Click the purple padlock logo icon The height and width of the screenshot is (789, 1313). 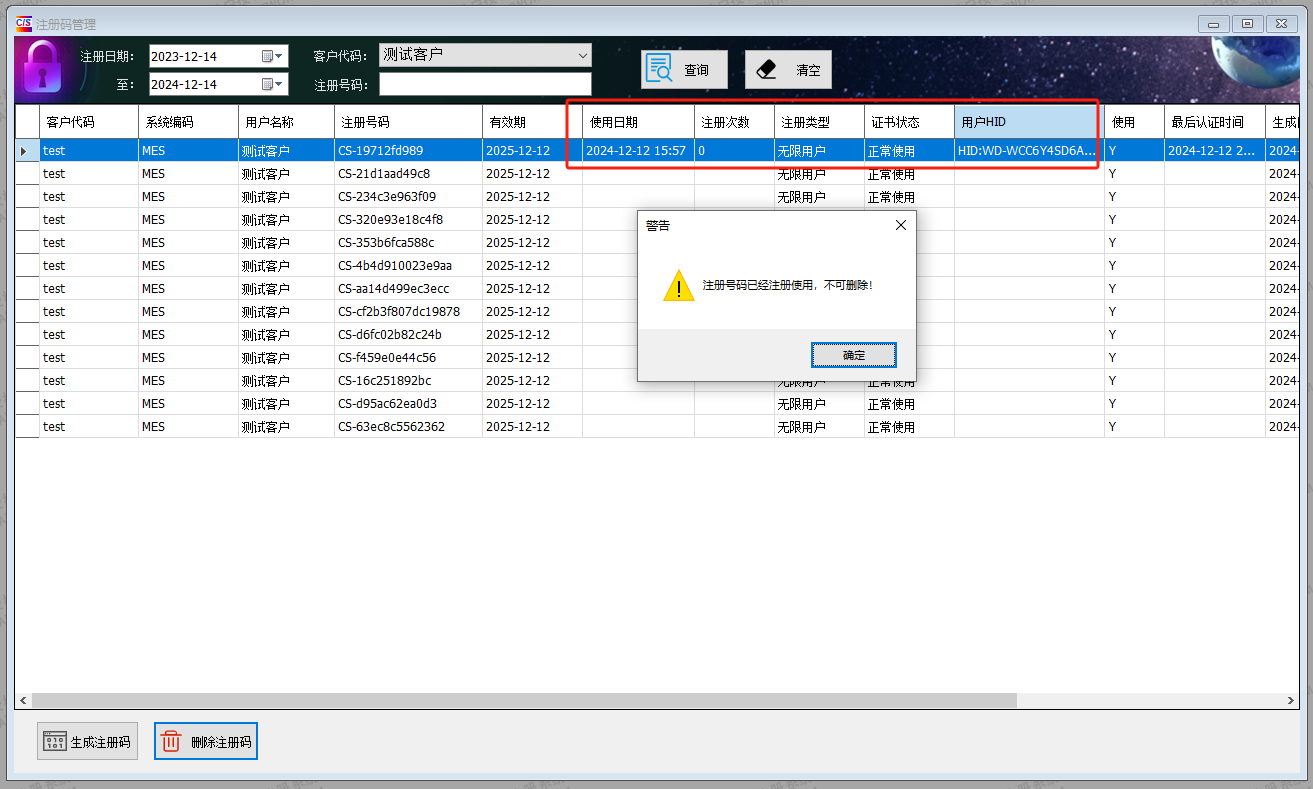(42, 70)
